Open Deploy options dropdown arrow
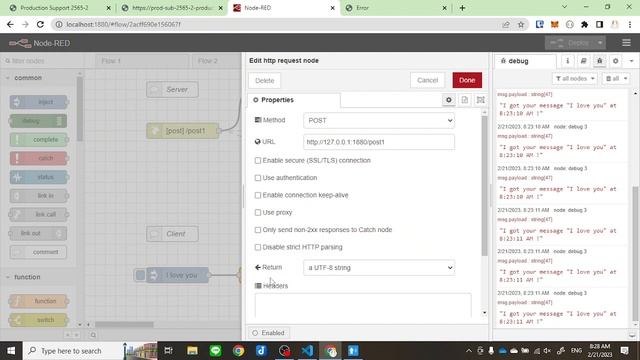640x360 pixels. [x=600, y=43]
